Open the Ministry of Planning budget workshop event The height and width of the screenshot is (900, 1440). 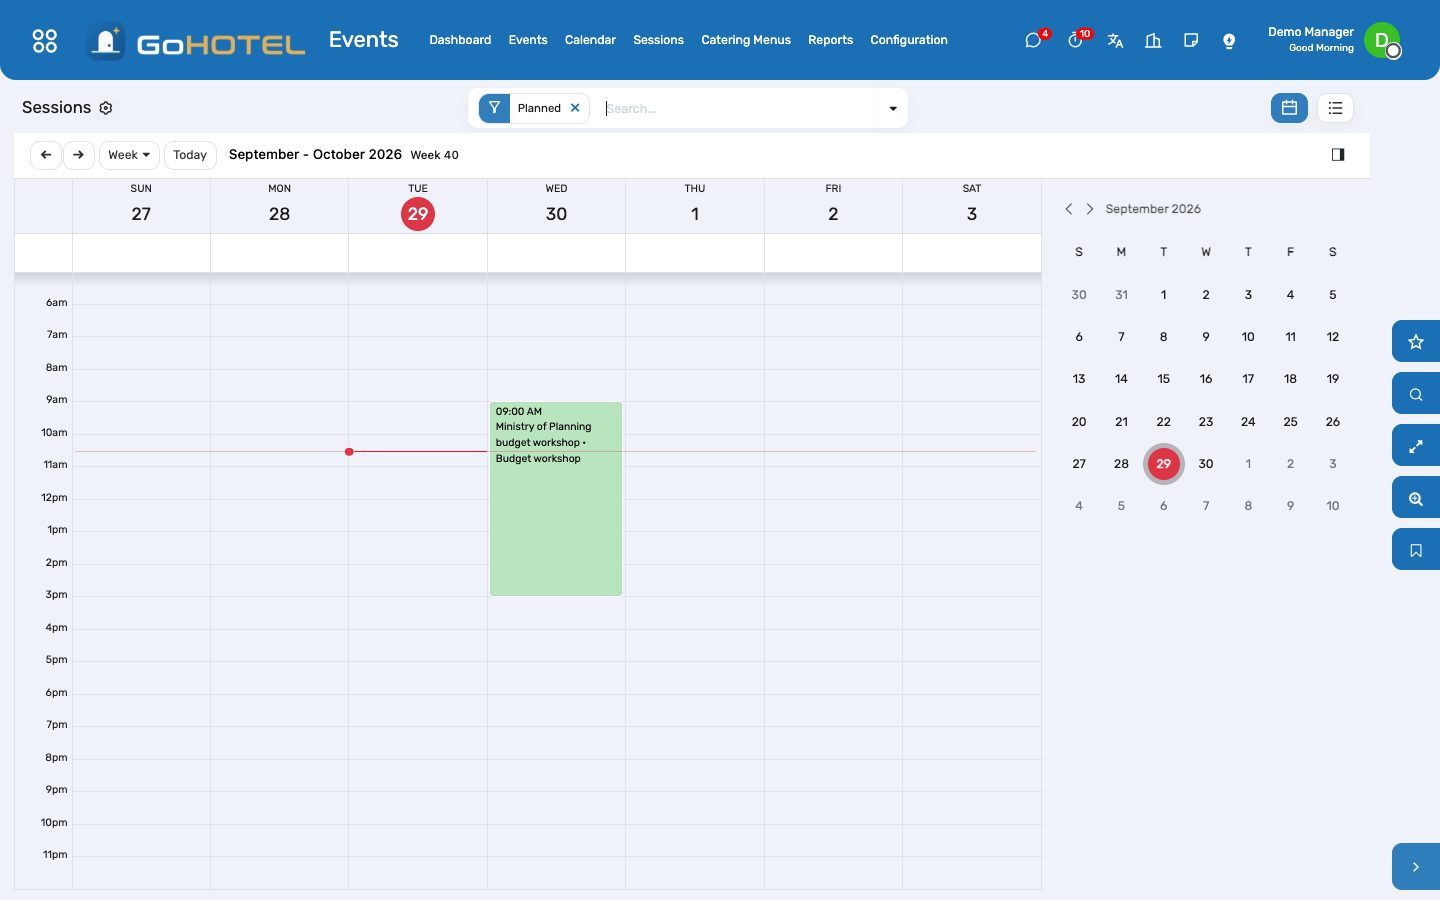point(556,499)
